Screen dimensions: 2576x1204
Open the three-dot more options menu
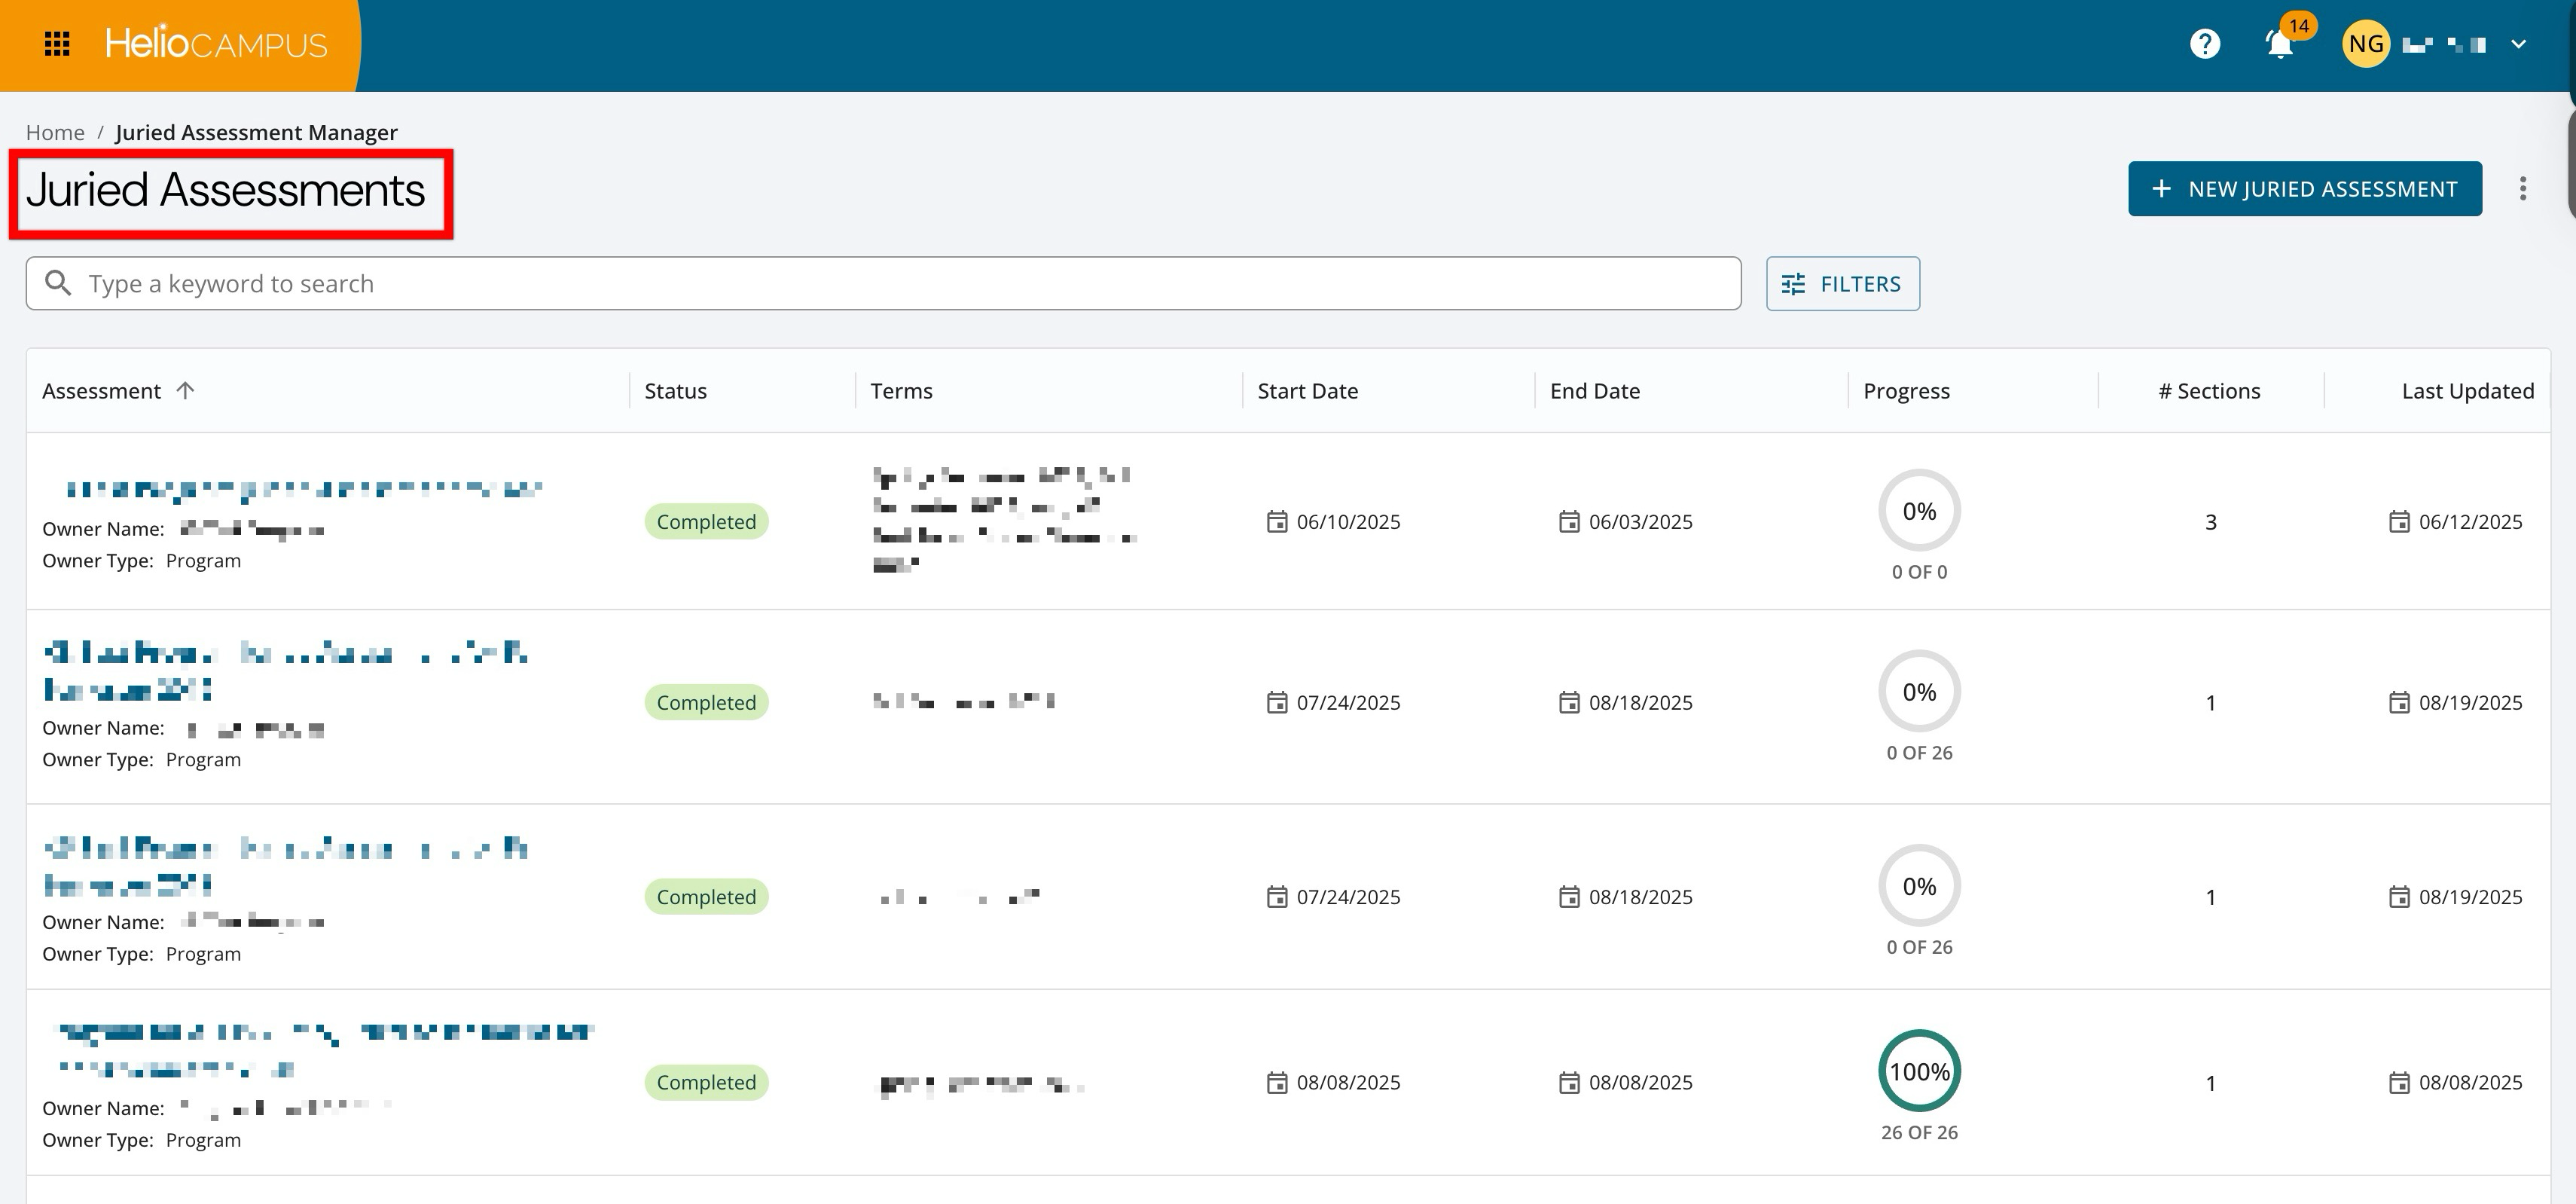(2523, 188)
